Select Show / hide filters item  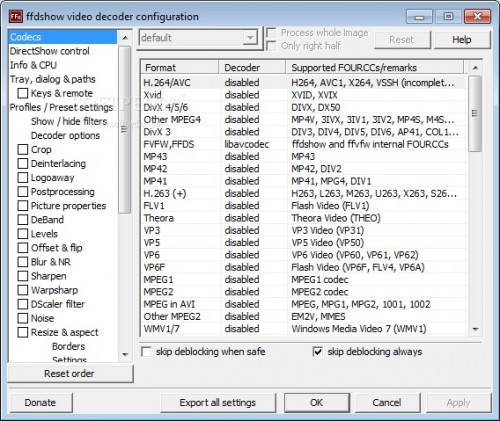(x=69, y=121)
